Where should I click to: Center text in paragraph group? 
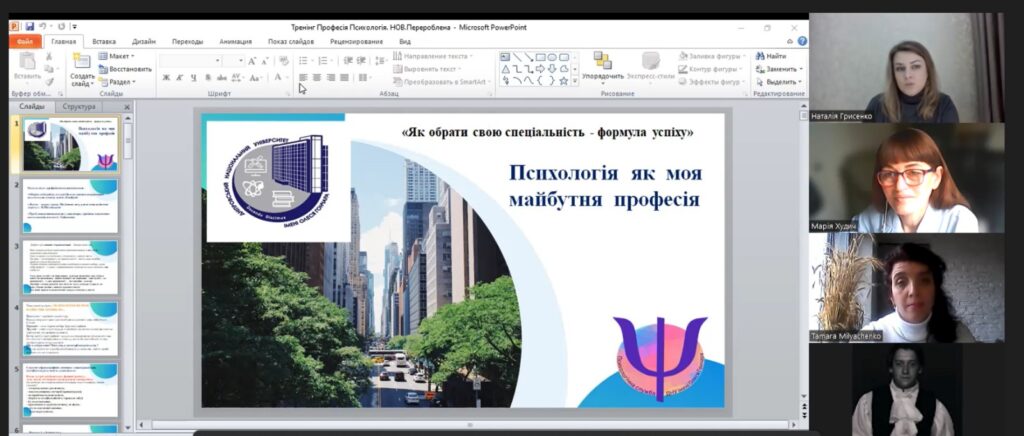coord(317,77)
